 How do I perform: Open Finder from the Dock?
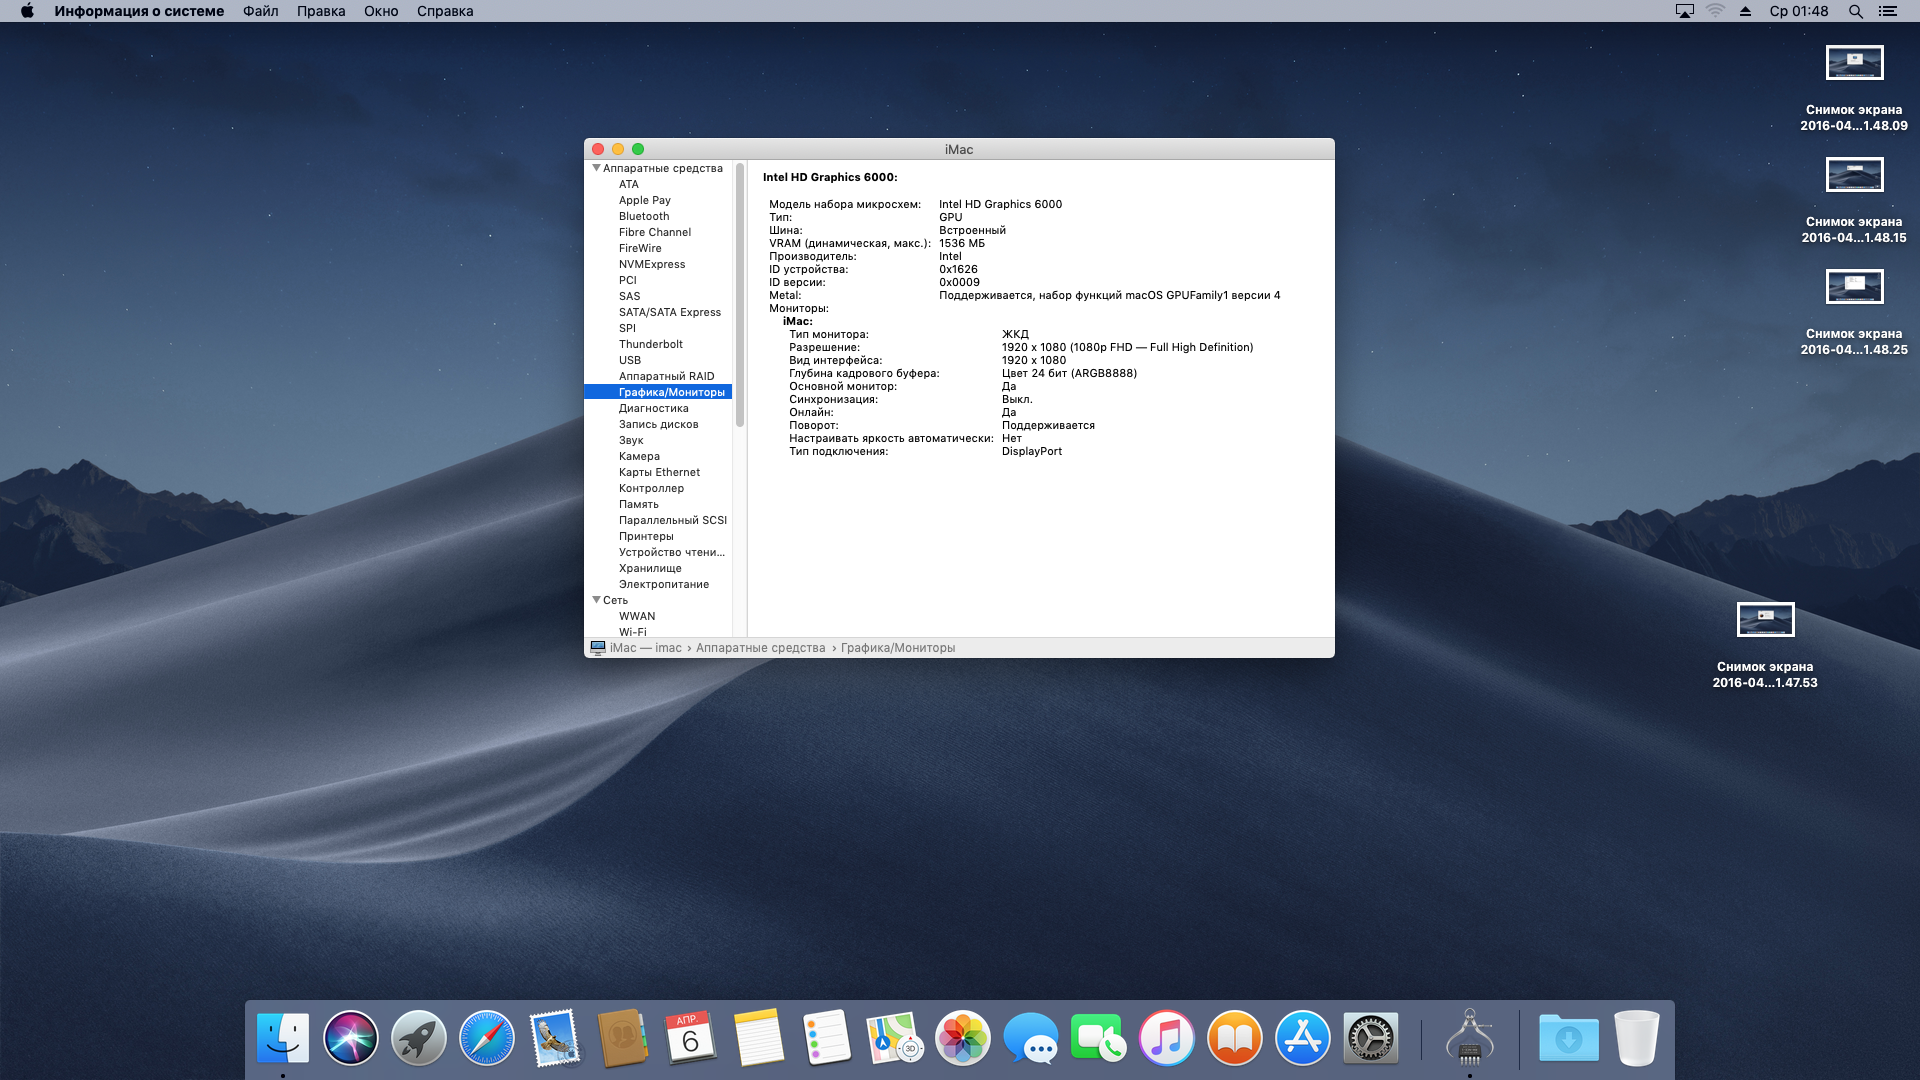[x=283, y=1038]
